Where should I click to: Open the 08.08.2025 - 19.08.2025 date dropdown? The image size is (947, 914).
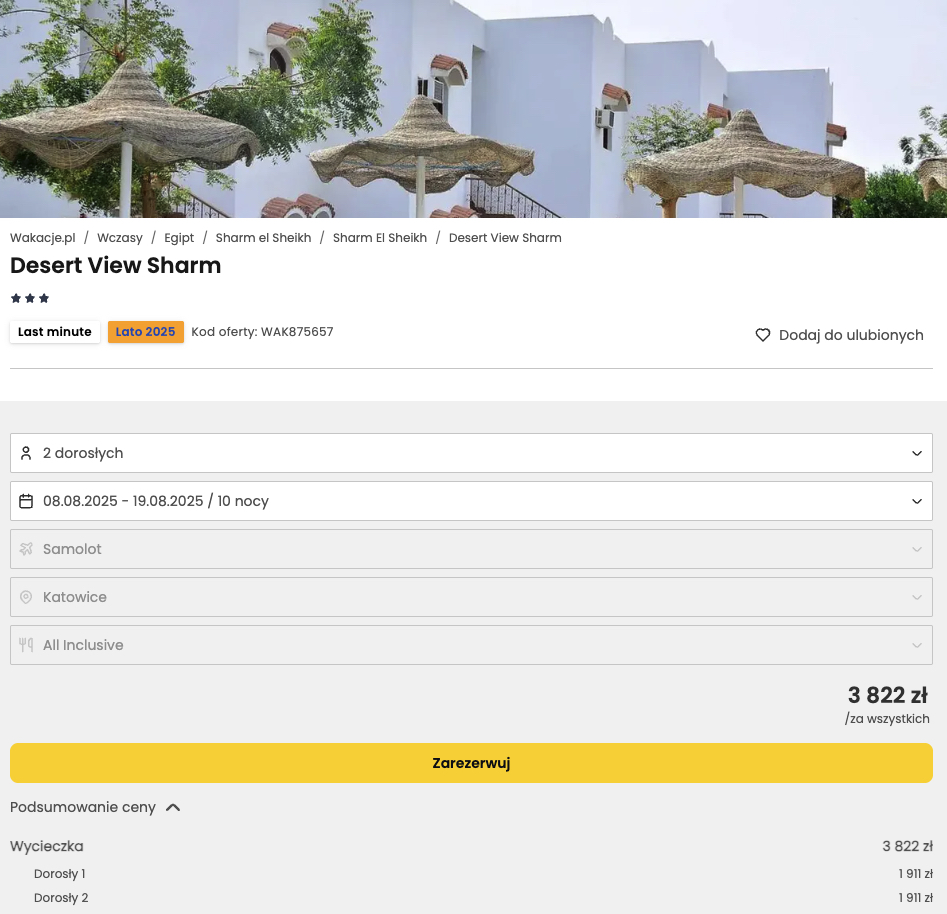pos(471,501)
